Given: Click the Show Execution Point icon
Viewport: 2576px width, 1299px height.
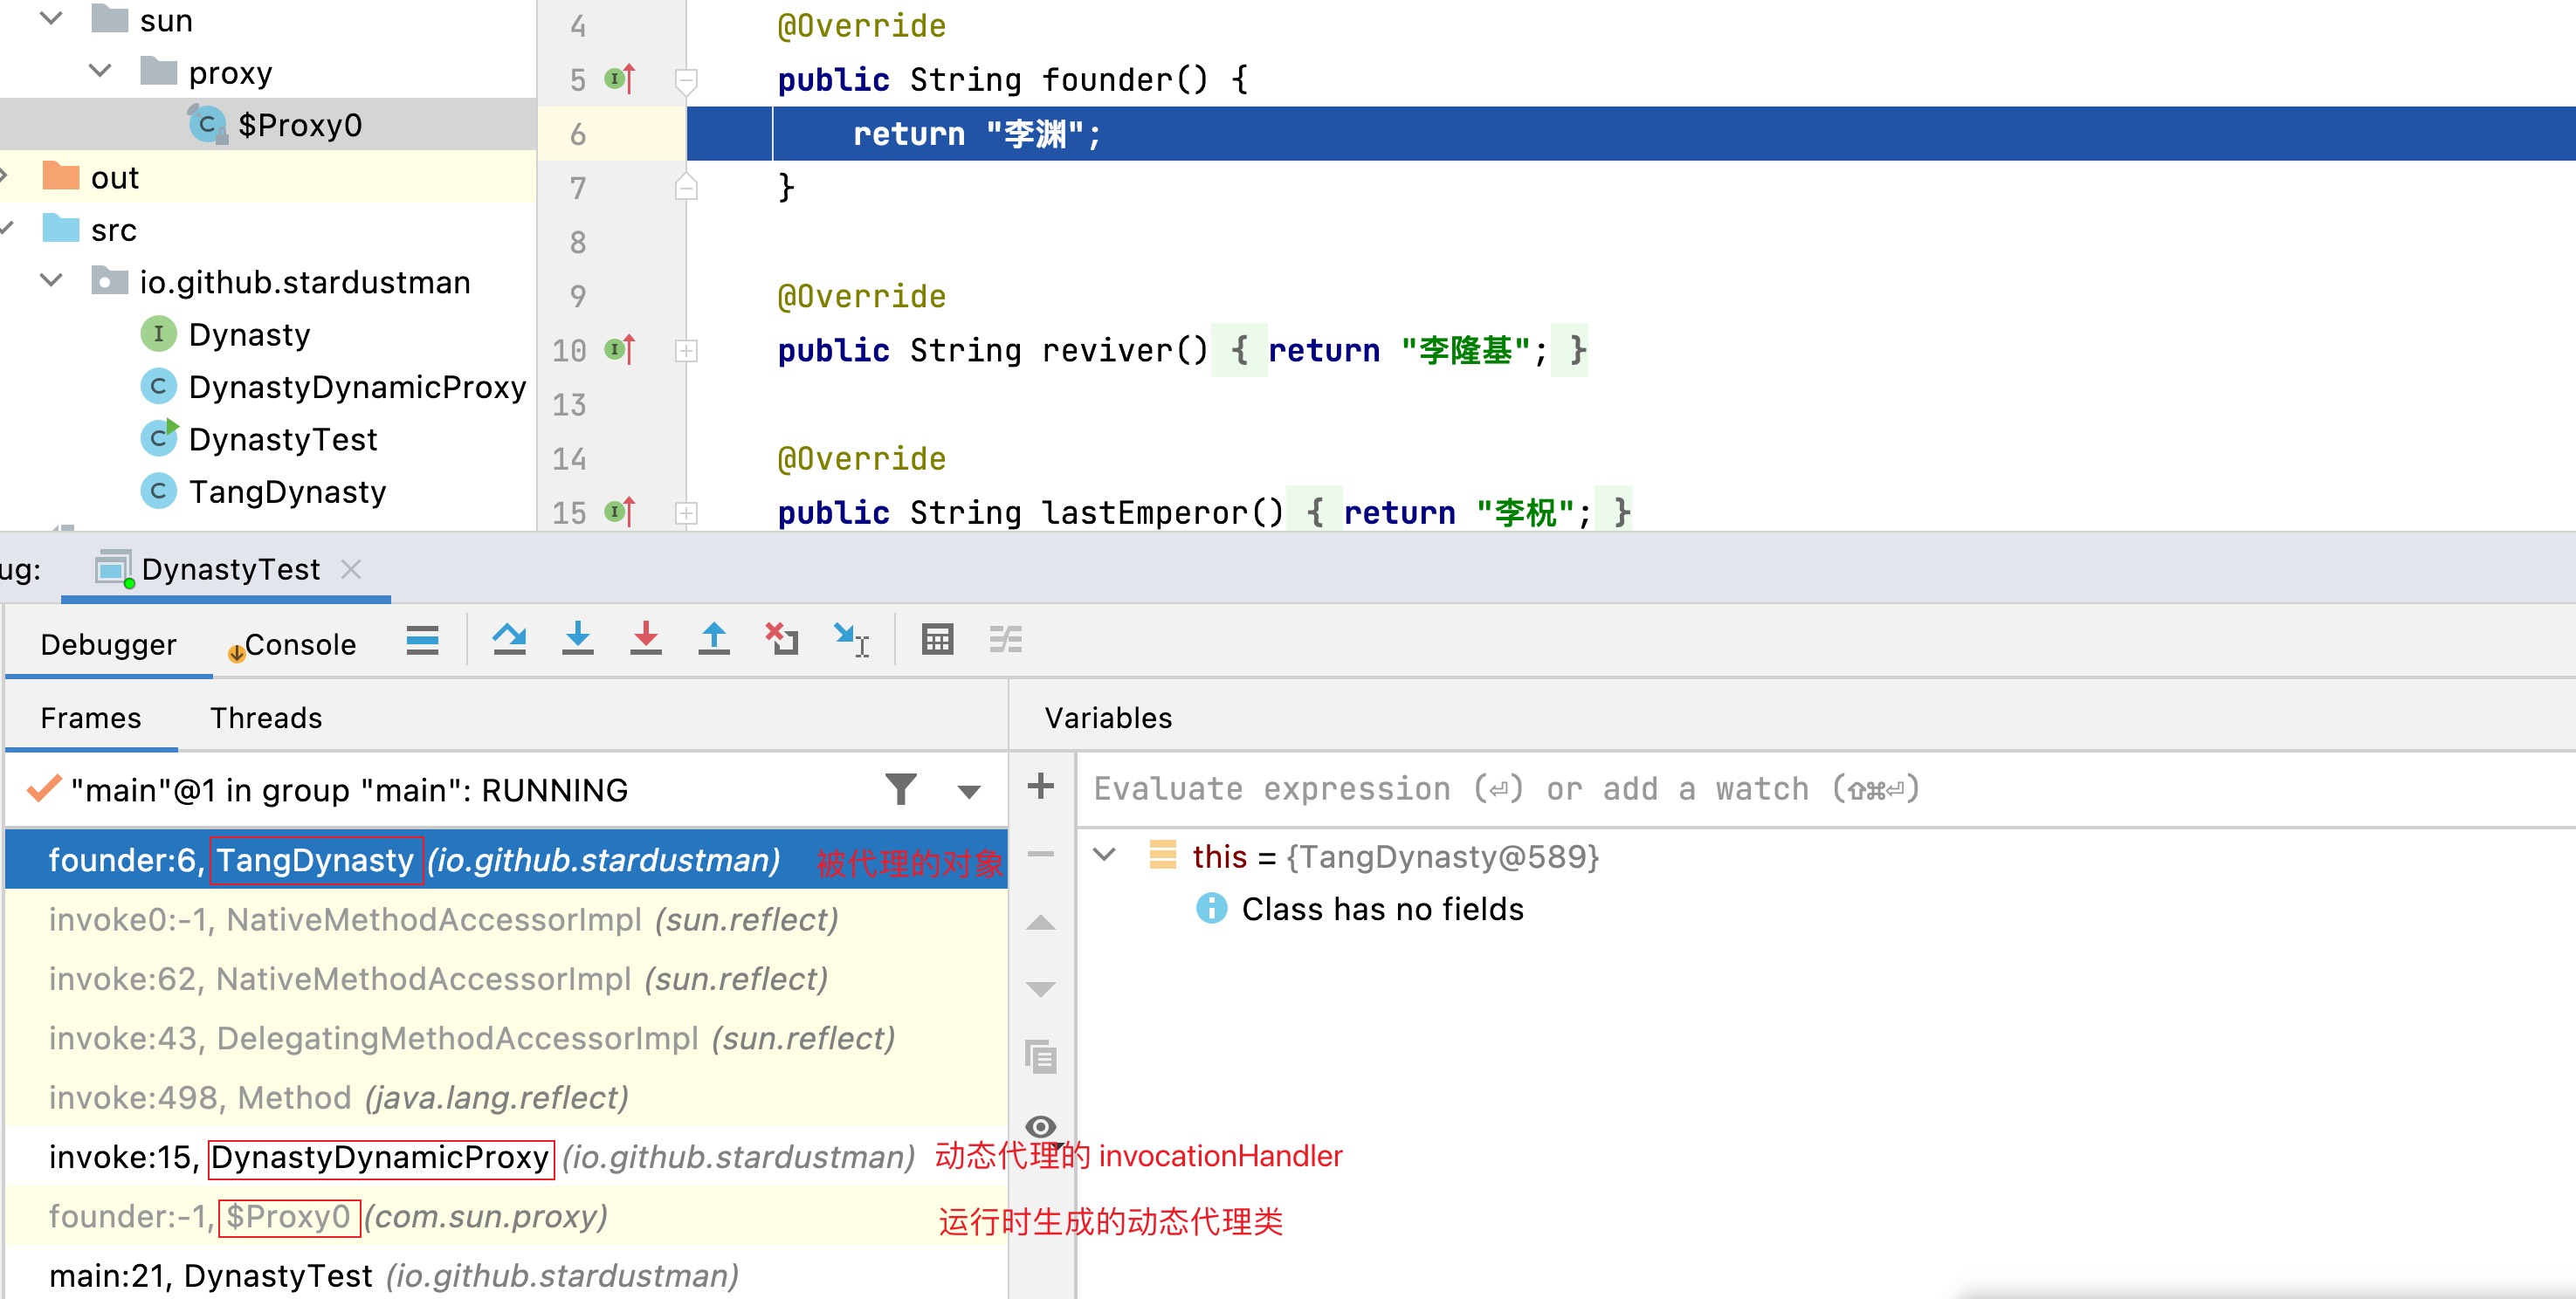Looking at the screenshot, I should click(x=422, y=639).
